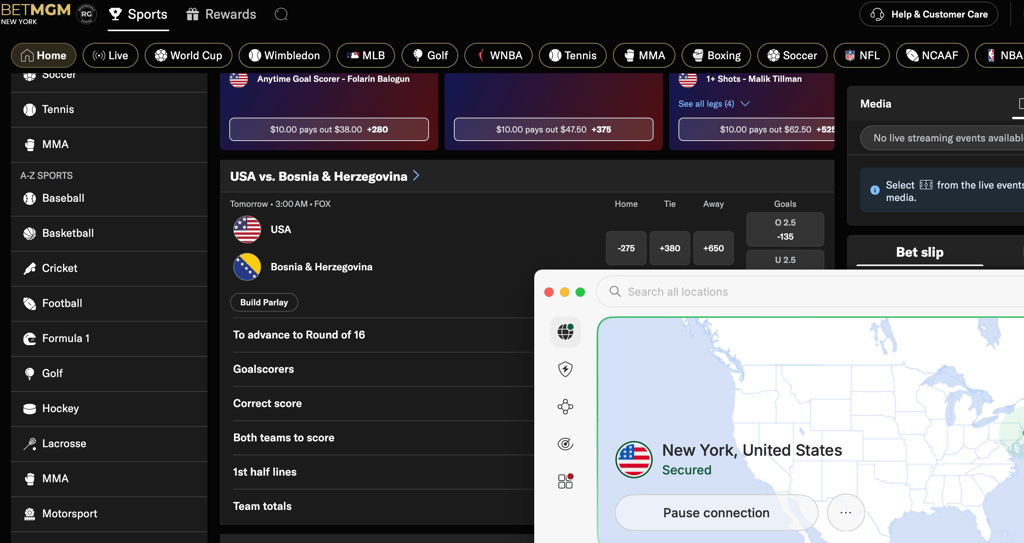Click the Build Parlay button
Image resolution: width=1024 pixels, height=543 pixels.
coord(264,303)
